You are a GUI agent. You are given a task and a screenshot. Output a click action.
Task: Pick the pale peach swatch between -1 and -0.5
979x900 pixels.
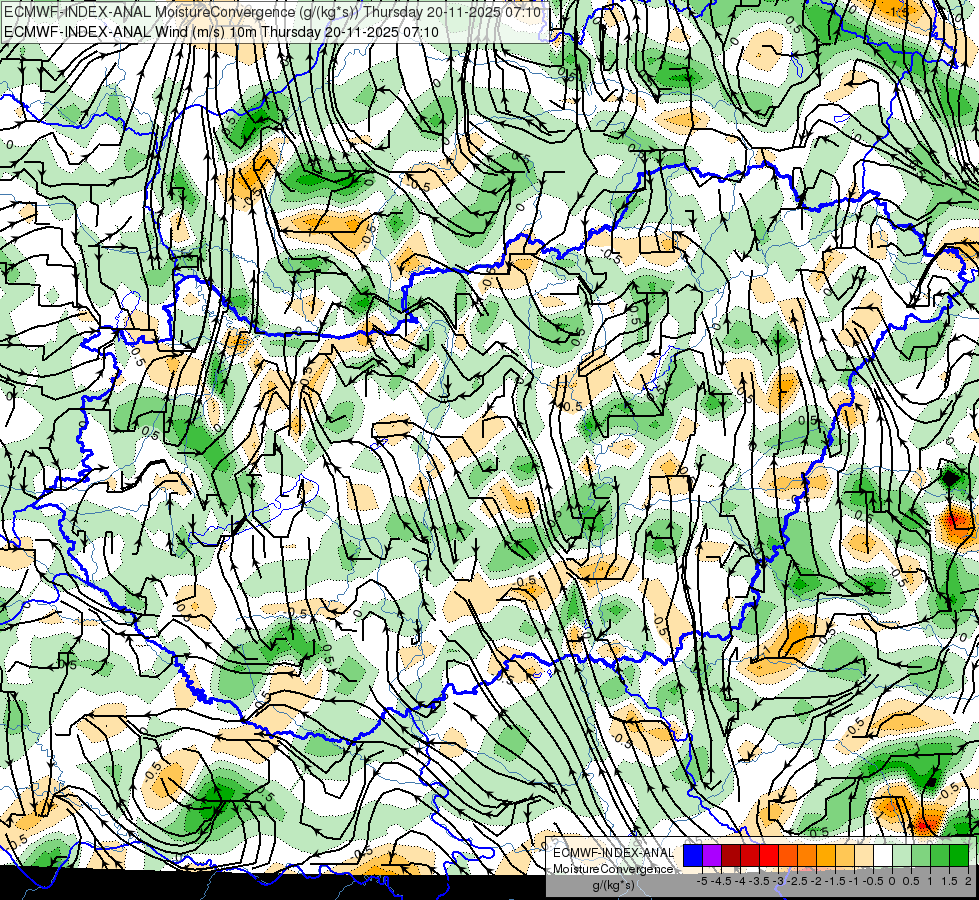[x=864, y=856]
